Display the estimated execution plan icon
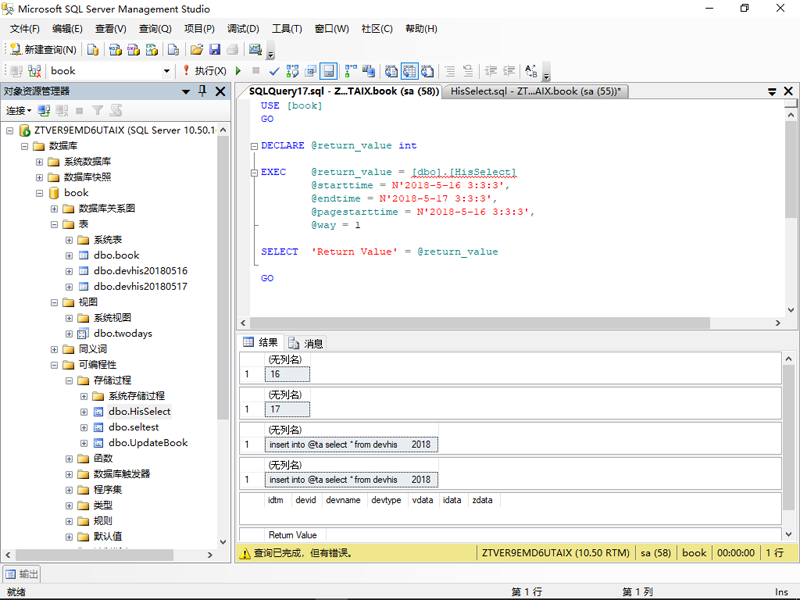 tap(292, 71)
